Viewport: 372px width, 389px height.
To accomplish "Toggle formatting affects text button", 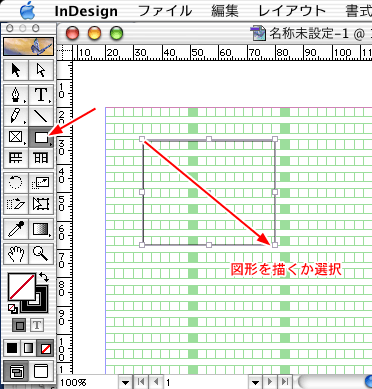I will point(37,325).
